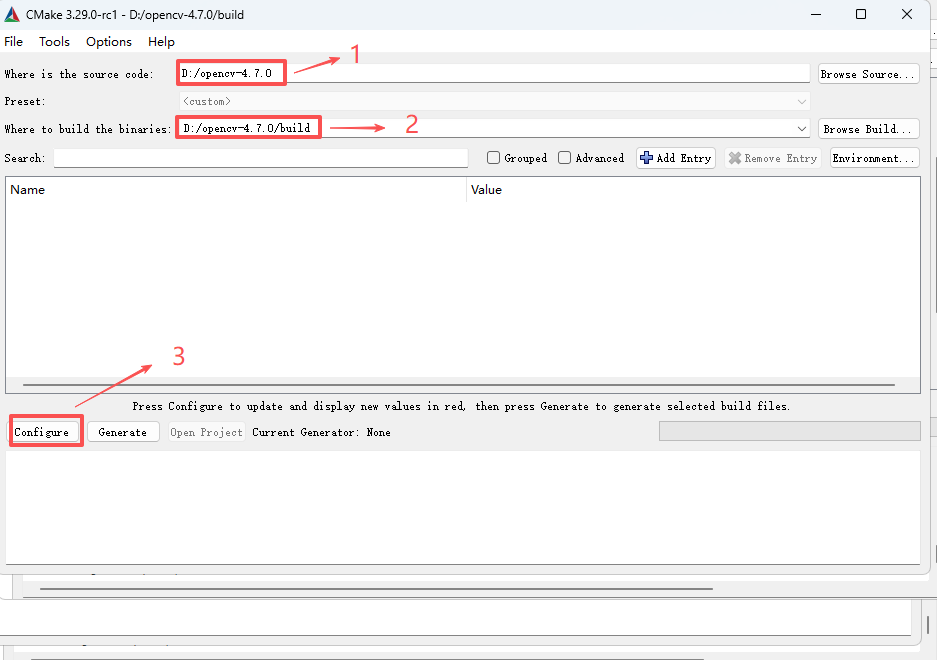Viewport: 937px width, 660px height.
Task: Click the cache list horizontal scrollbar
Action: (458, 385)
